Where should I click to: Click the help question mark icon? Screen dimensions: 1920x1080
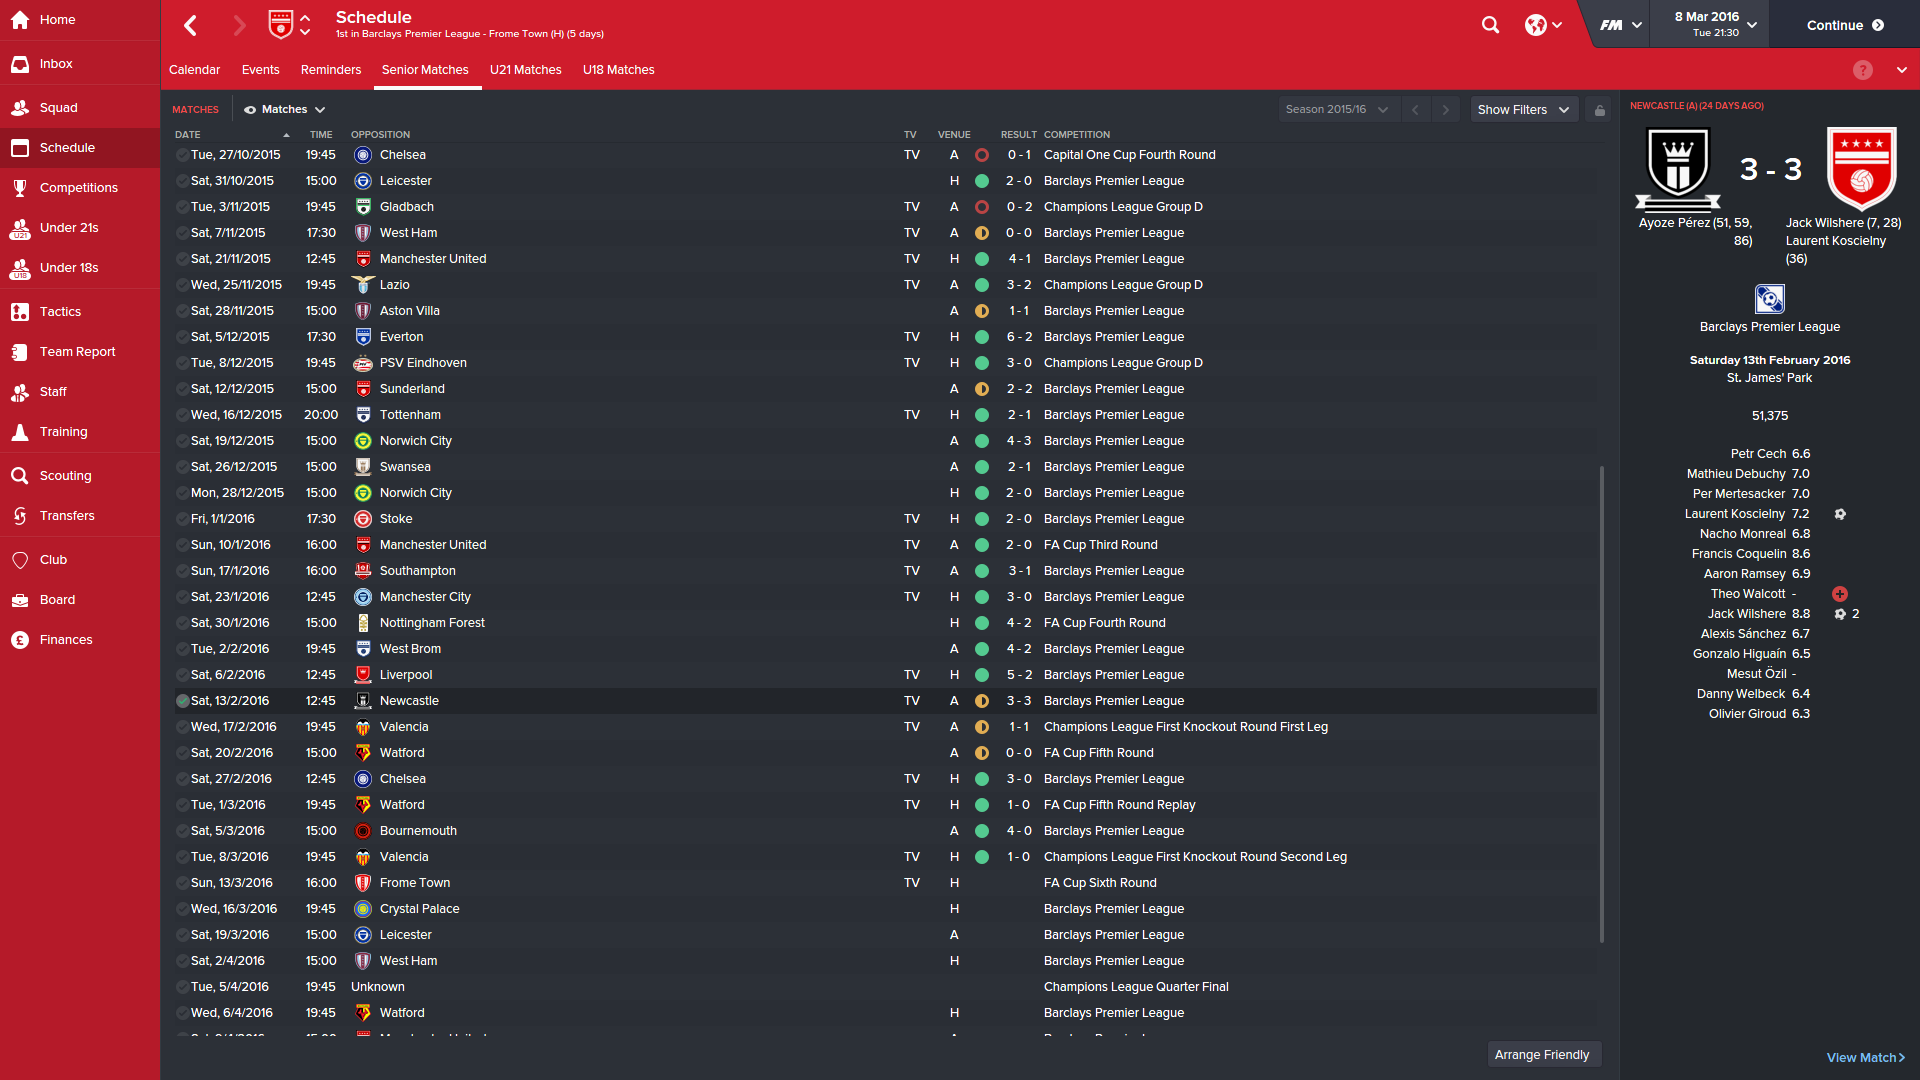coord(1862,70)
